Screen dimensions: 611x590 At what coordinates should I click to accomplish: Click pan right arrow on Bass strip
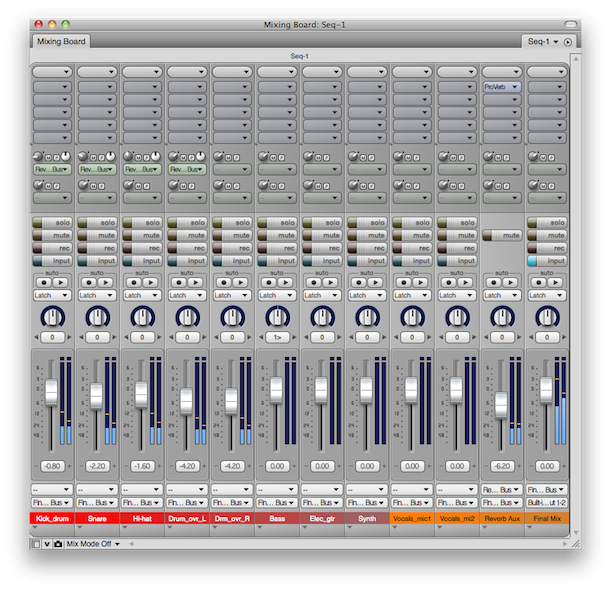(x=294, y=337)
